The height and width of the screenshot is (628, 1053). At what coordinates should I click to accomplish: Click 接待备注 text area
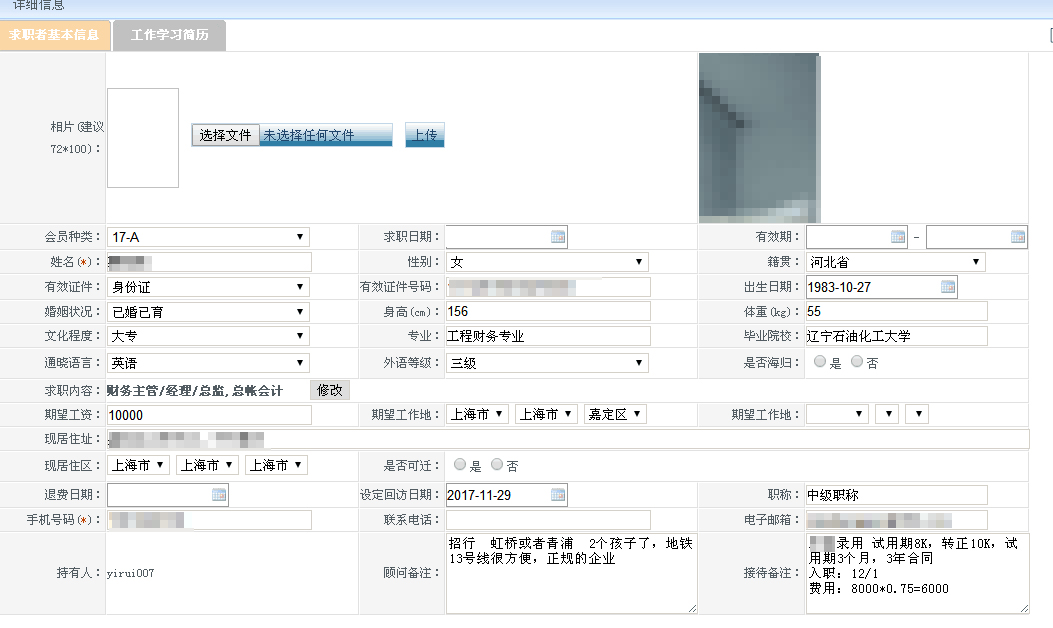click(917, 573)
